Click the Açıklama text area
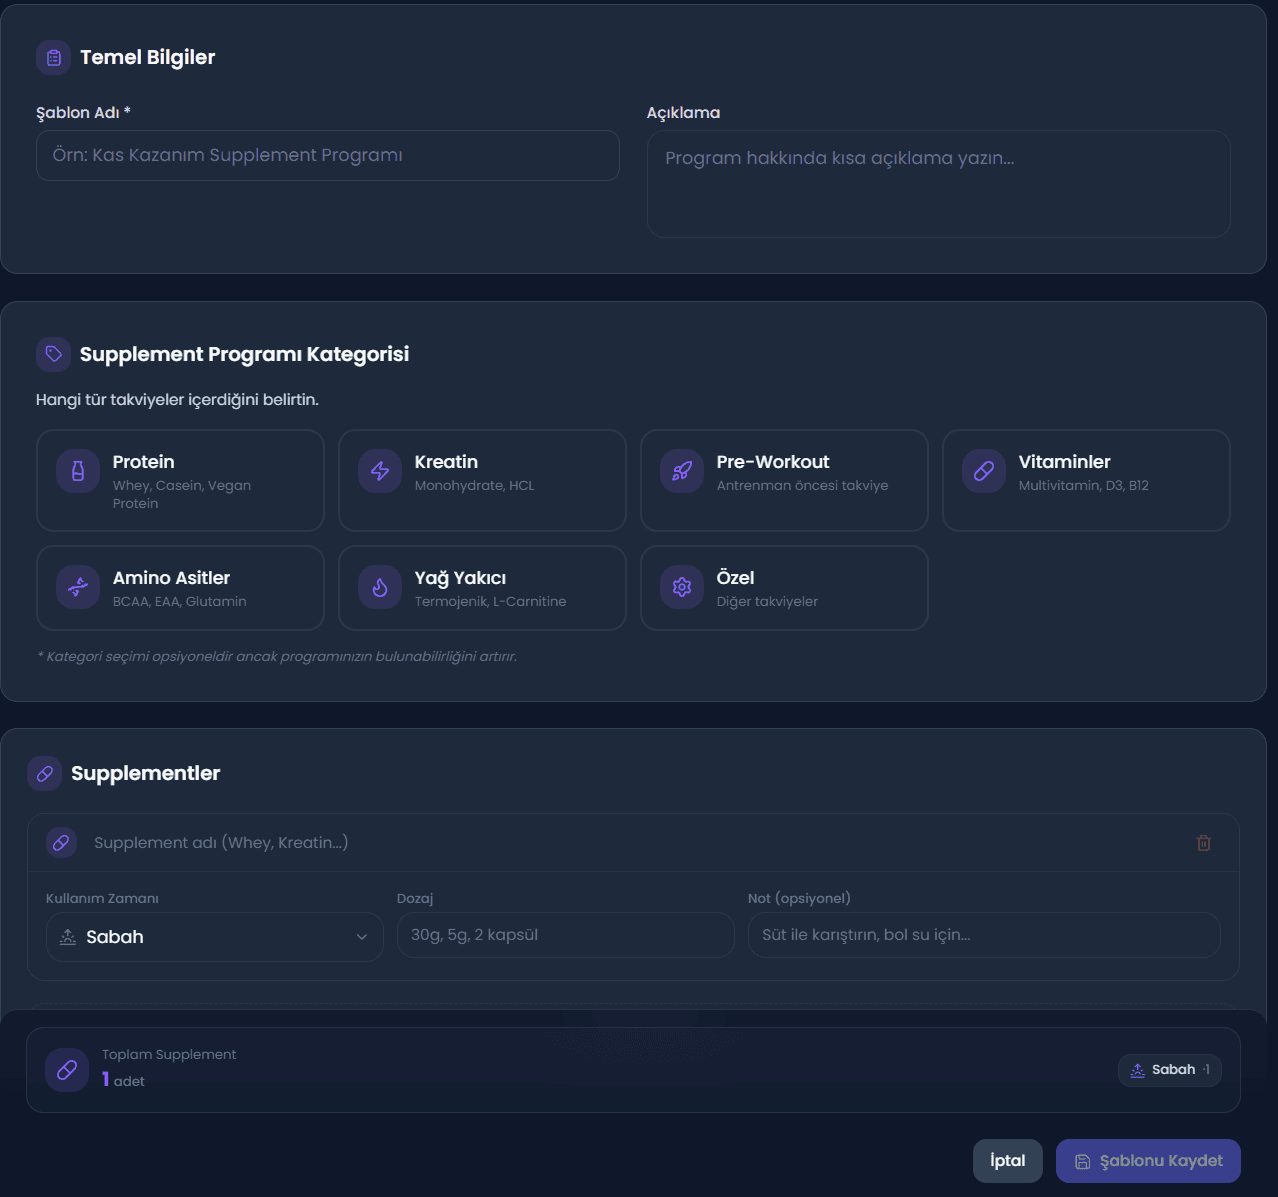 tap(939, 184)
